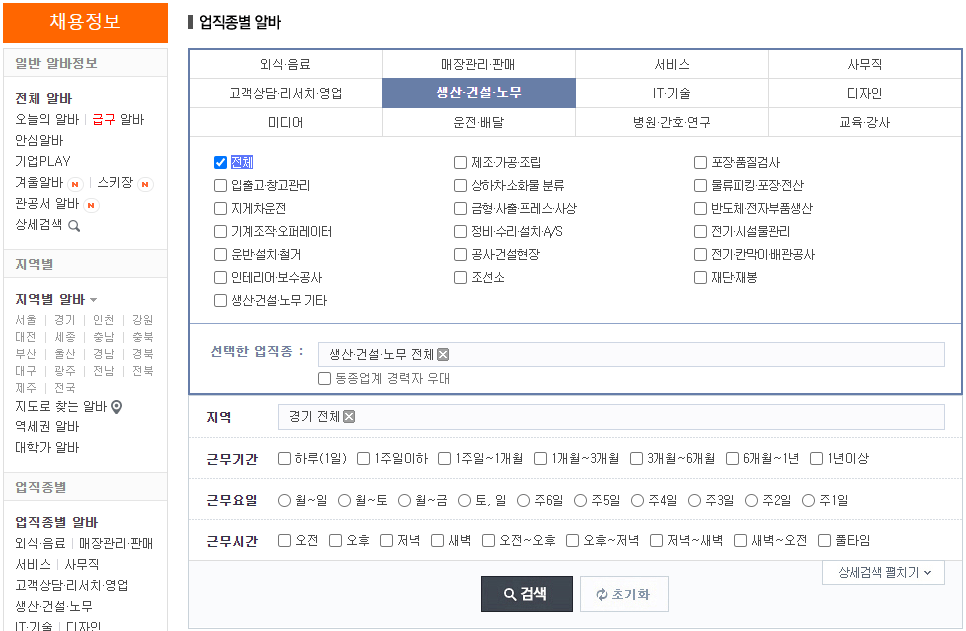Click the 지역 input field
966x631 pixels.
611,417
